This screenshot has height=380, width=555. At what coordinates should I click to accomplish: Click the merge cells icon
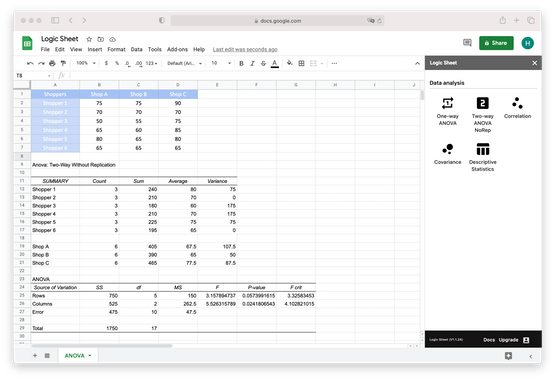313,63
